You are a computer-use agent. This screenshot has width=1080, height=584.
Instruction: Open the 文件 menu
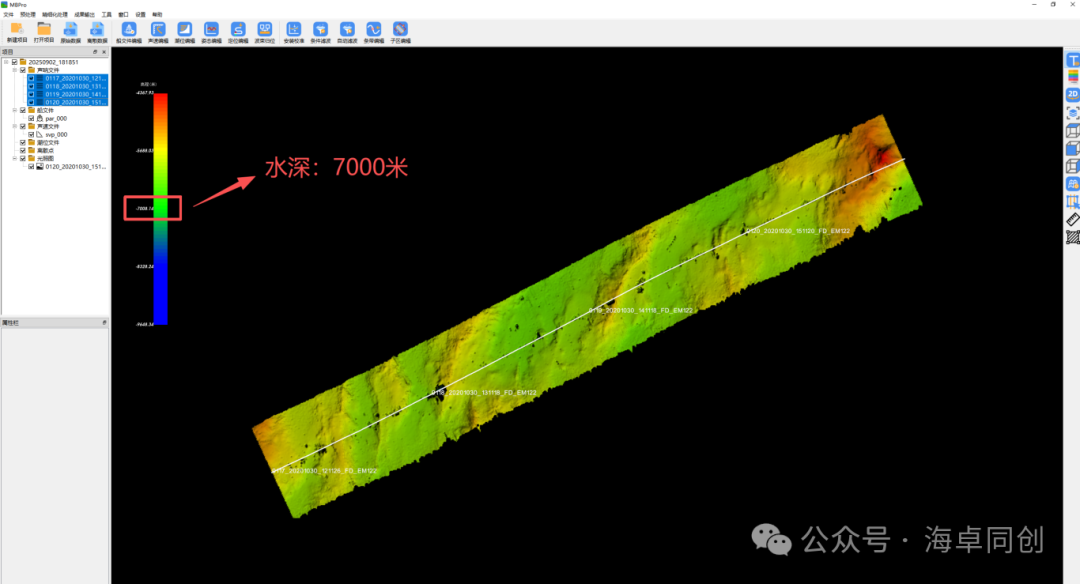[8, 15]
